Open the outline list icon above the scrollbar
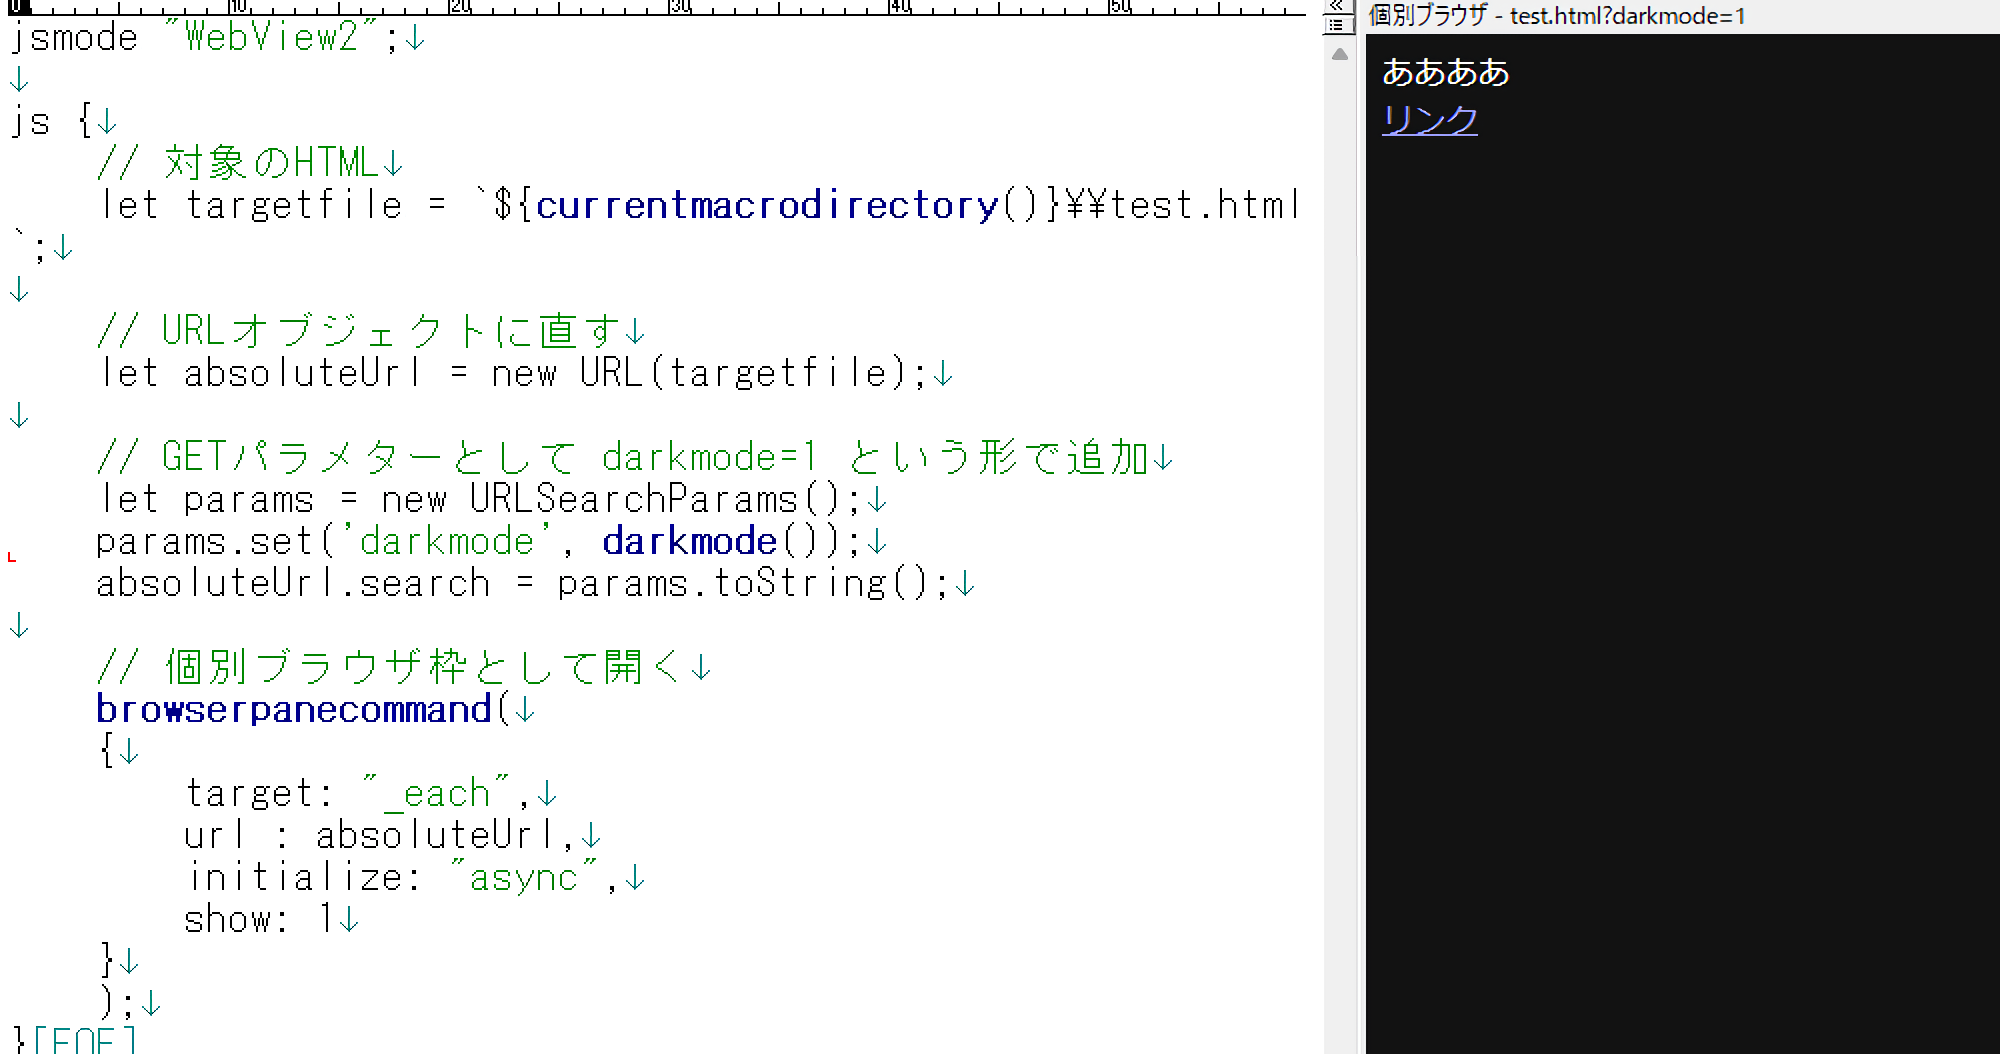Screen dimensions: 2000x1054 pos(1337,24)
